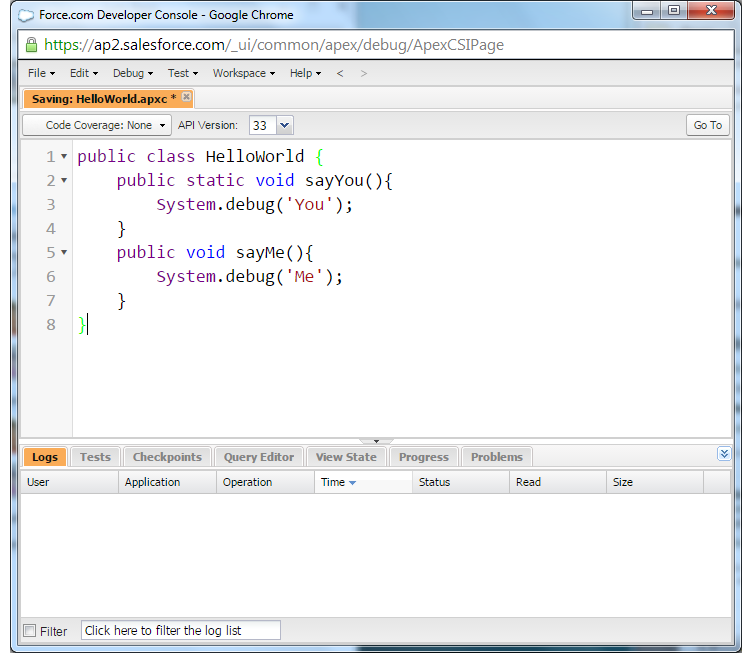This screenshot has height=653, width=753.
Task: Collapse the bottom panel using the double-chevron icon
Action: pyautogui.click(x=724, y=454)
